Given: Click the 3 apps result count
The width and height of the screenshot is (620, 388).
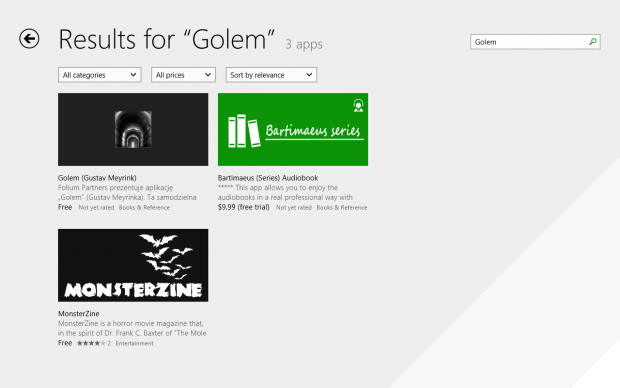Looking at the screenshot, I should coord(304,44).
